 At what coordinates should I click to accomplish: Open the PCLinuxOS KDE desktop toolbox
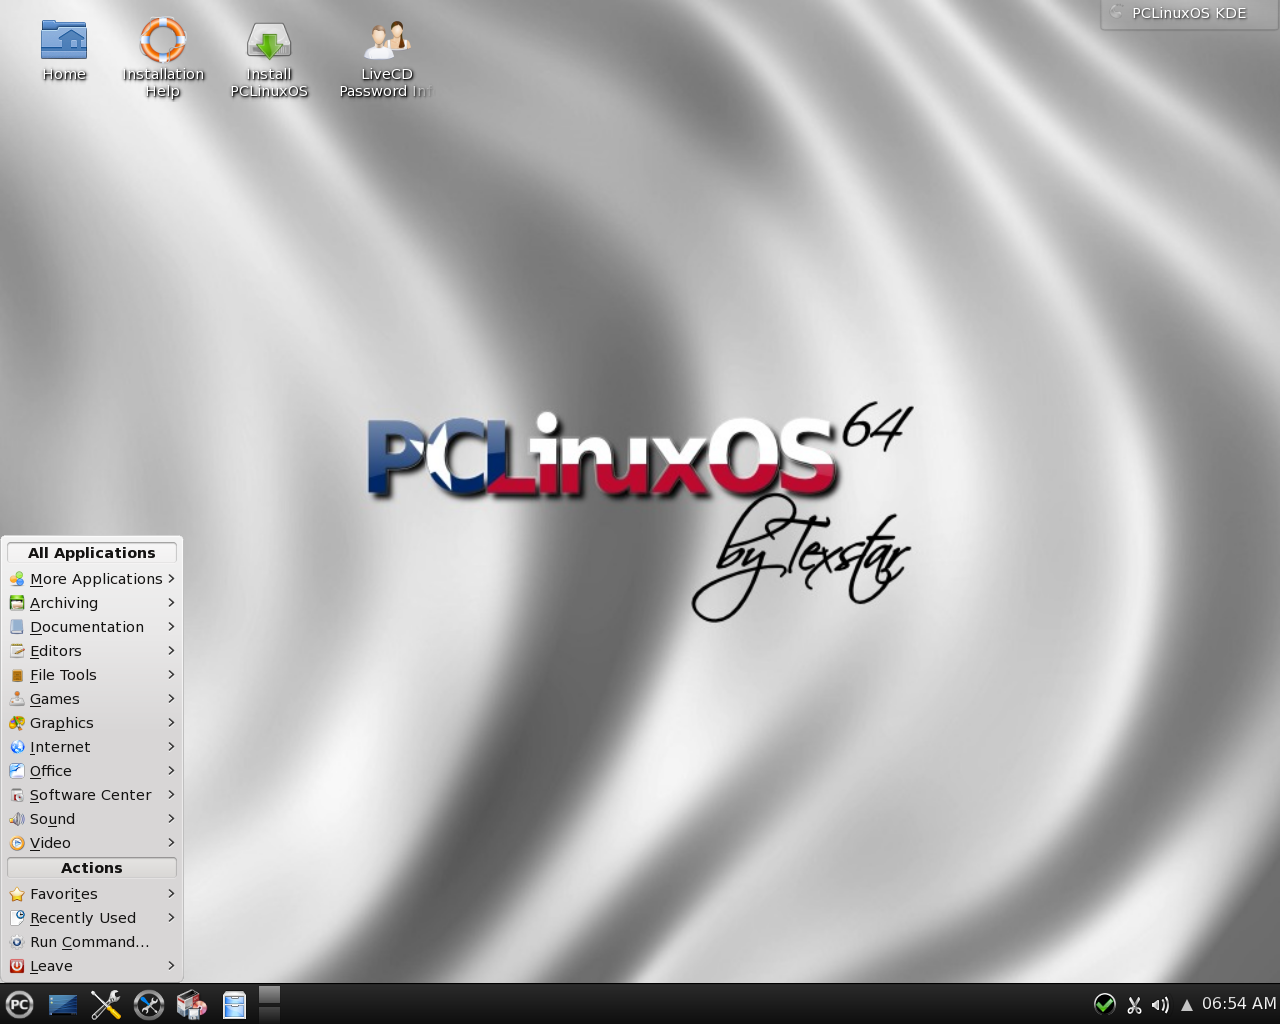point(1189,14)
